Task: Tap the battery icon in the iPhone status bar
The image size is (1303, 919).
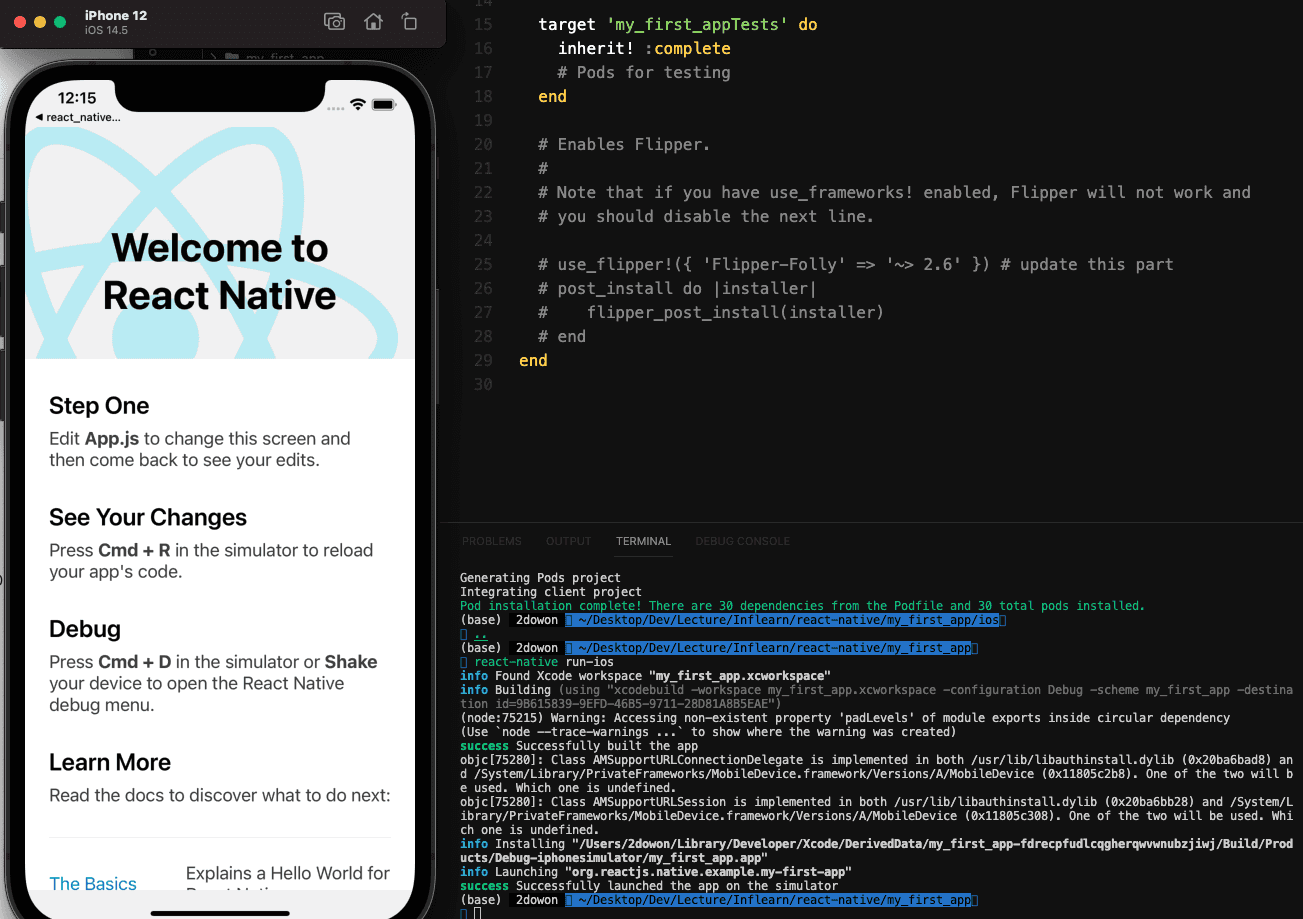Action: (x=384, y=105)
